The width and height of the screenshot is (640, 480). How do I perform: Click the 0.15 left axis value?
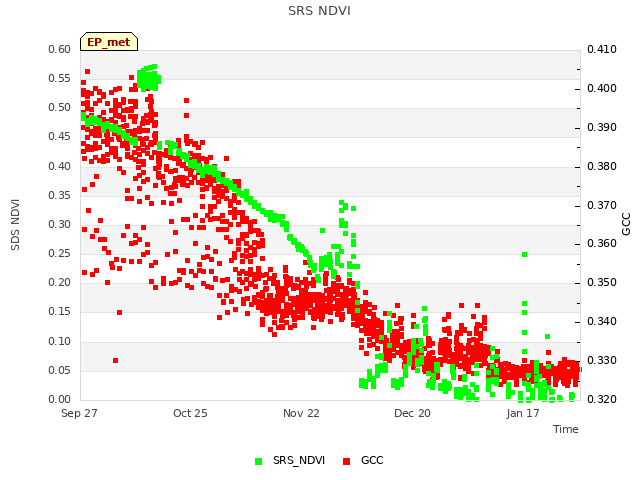pyautogui.click(x=60, y=311)
